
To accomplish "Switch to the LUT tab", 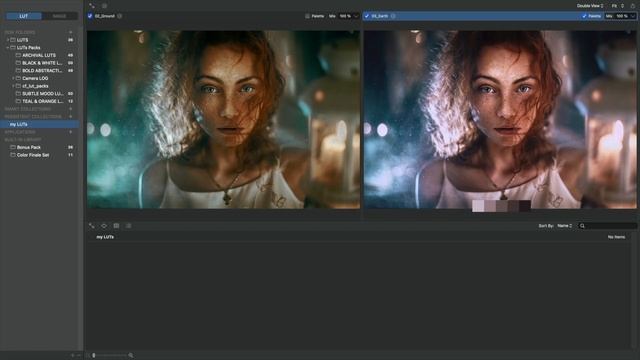I will (24, 16).
